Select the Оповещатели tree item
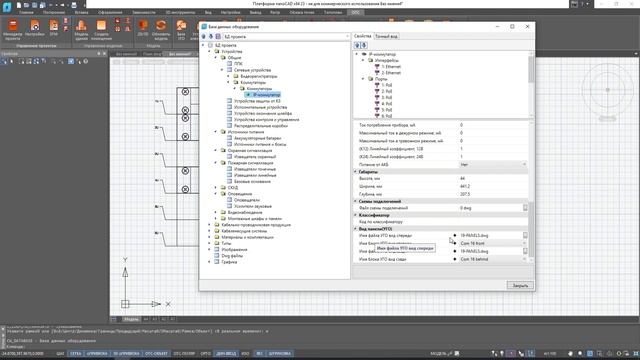Screen dimensions: 640x360 tap(247, 200)
